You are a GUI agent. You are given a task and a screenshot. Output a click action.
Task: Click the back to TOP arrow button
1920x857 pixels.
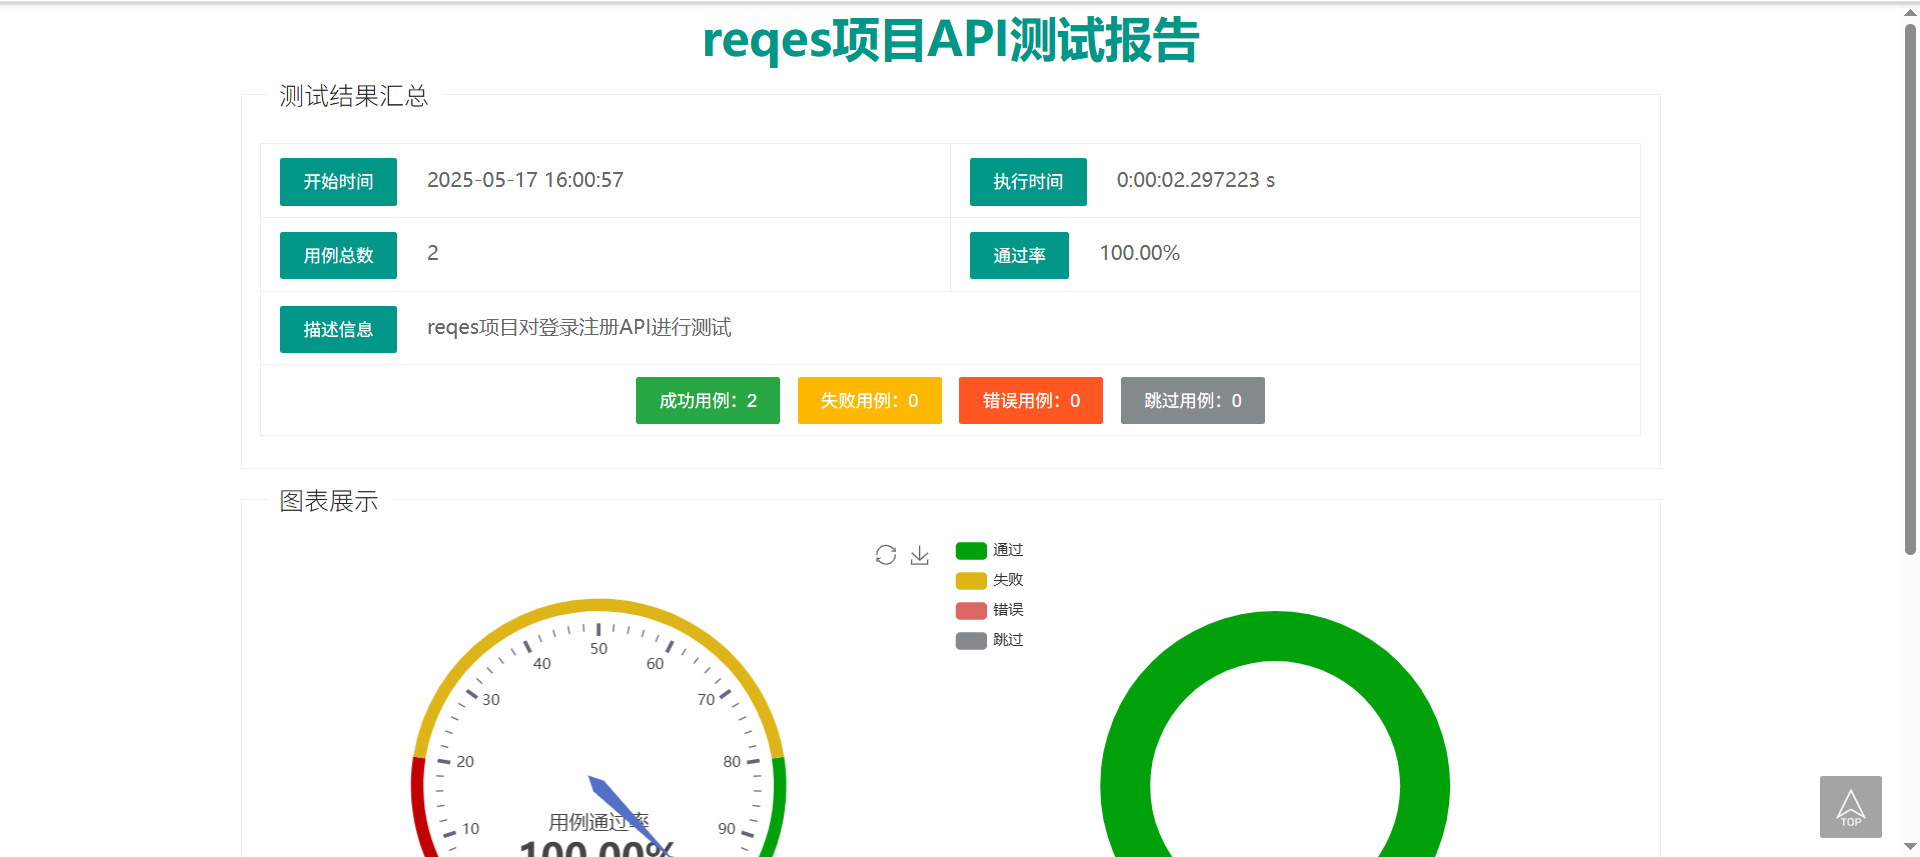1851,807
